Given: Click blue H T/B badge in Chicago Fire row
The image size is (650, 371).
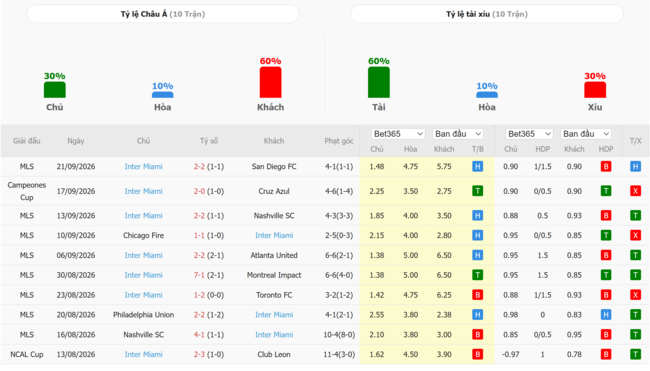Looking at the screenshot, I should point(478,235).
